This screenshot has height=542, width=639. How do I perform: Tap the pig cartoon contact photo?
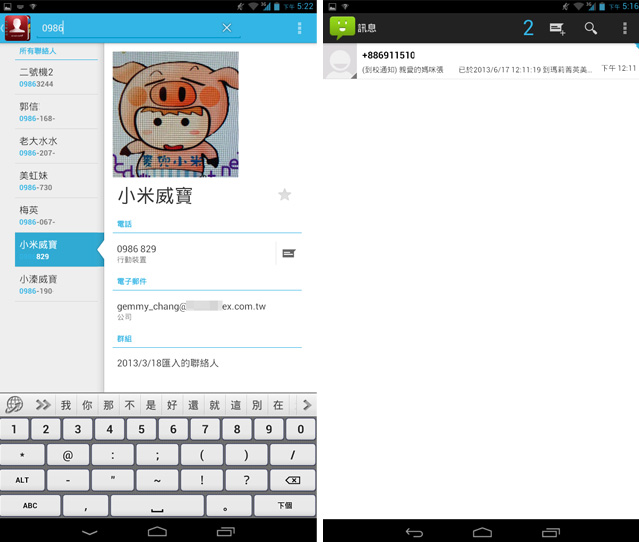176,114
